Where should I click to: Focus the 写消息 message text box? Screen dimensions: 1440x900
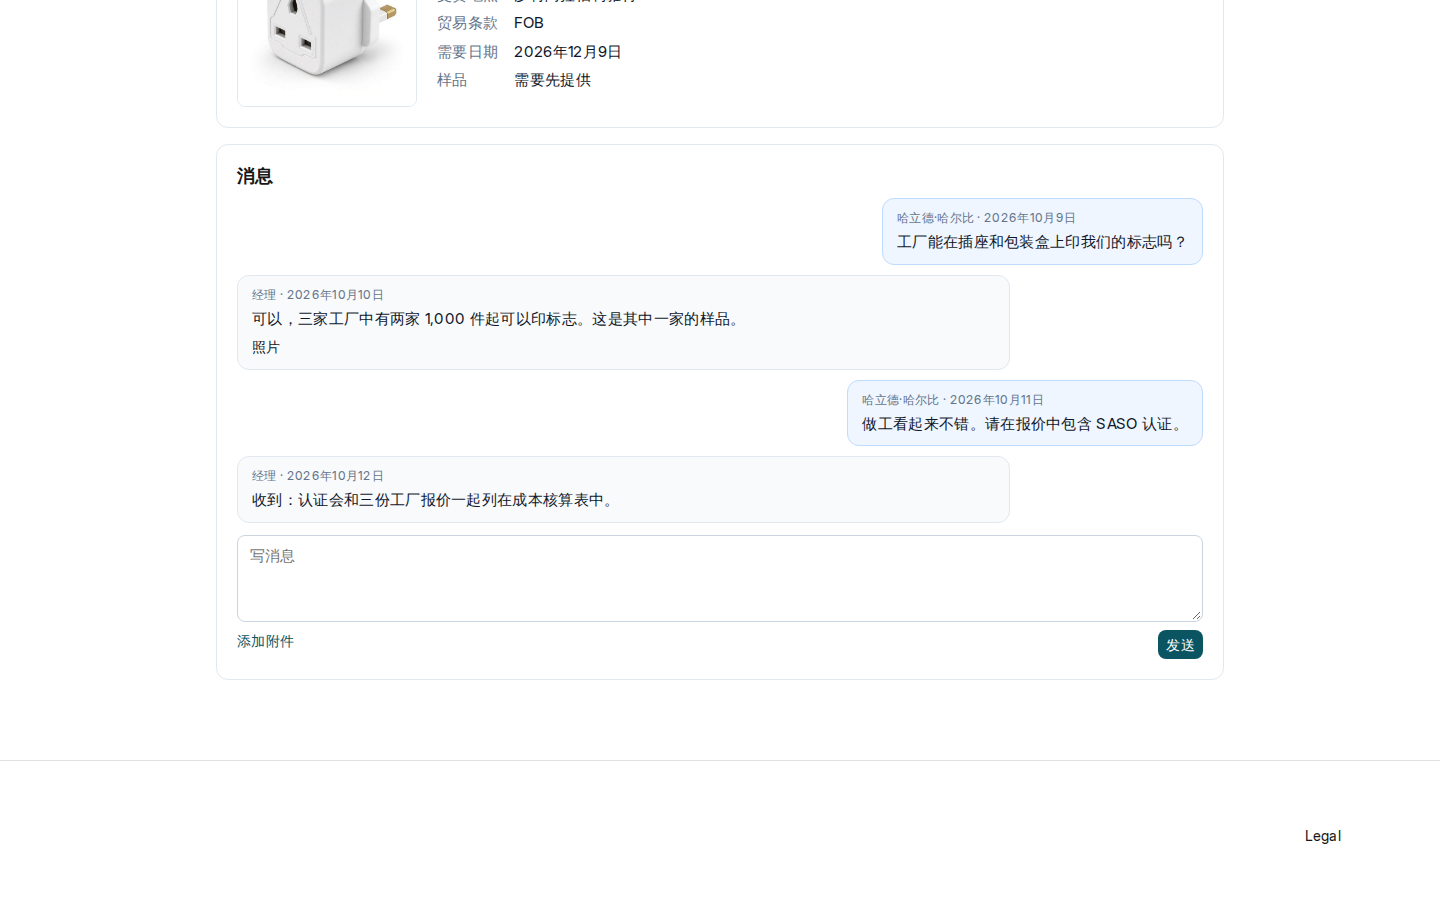(720, 578)
